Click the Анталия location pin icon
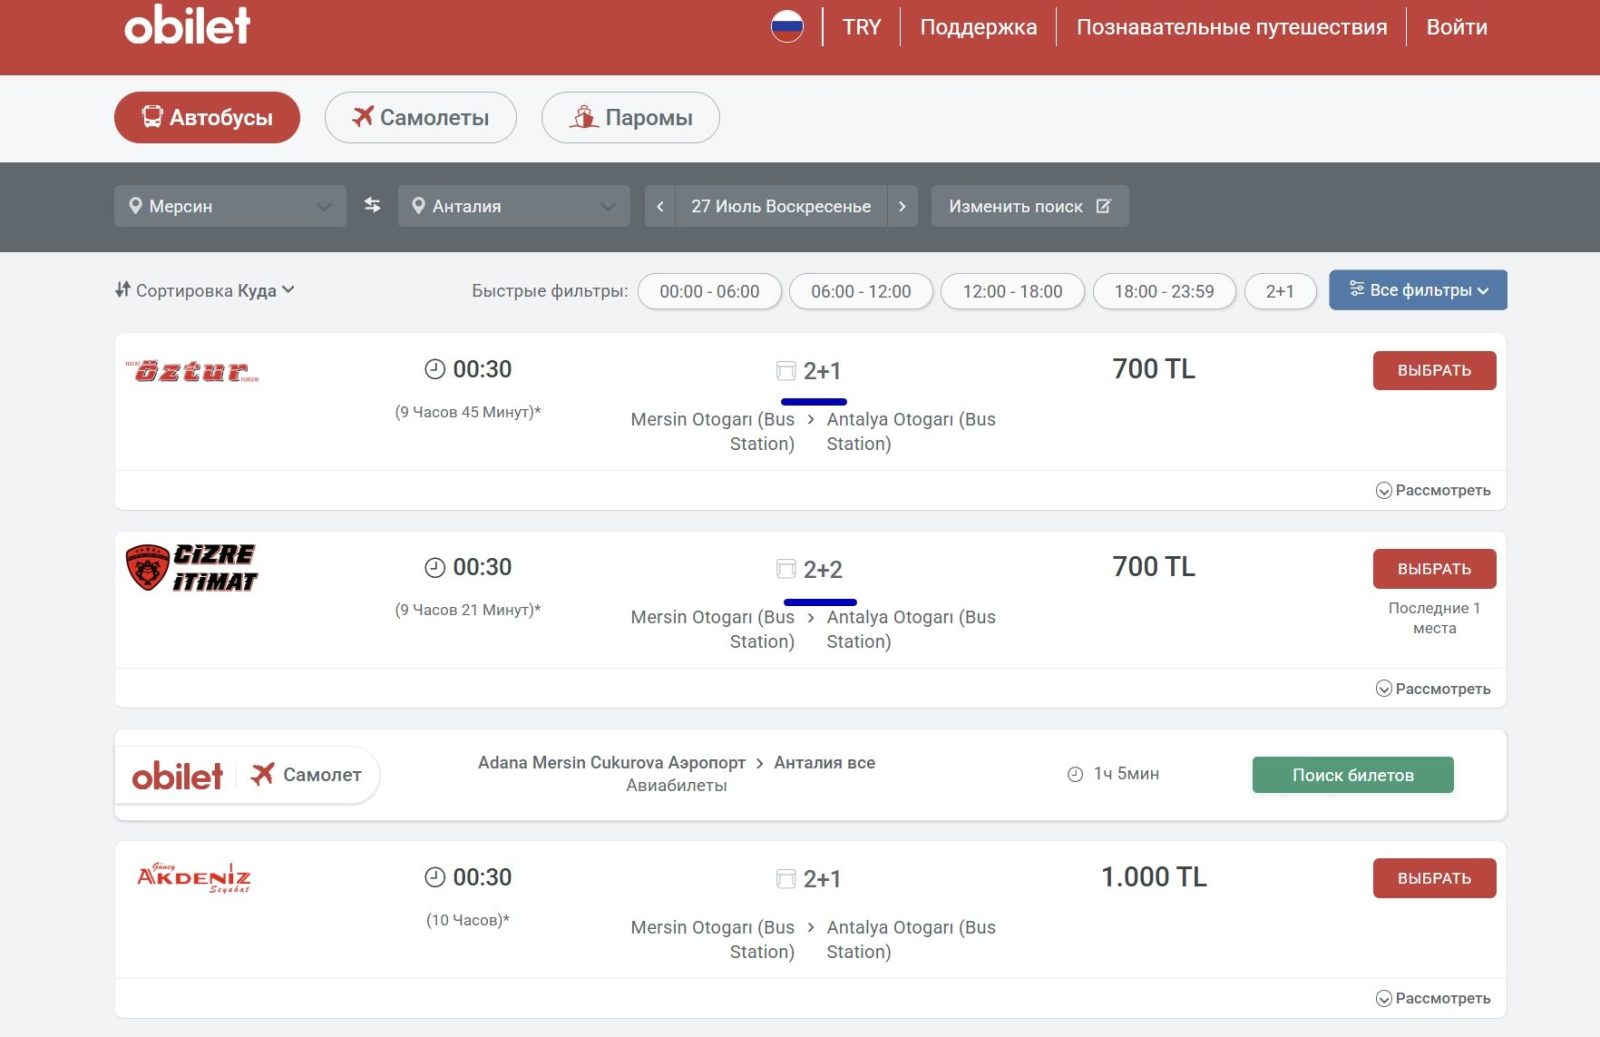 (x=419, y=205)
